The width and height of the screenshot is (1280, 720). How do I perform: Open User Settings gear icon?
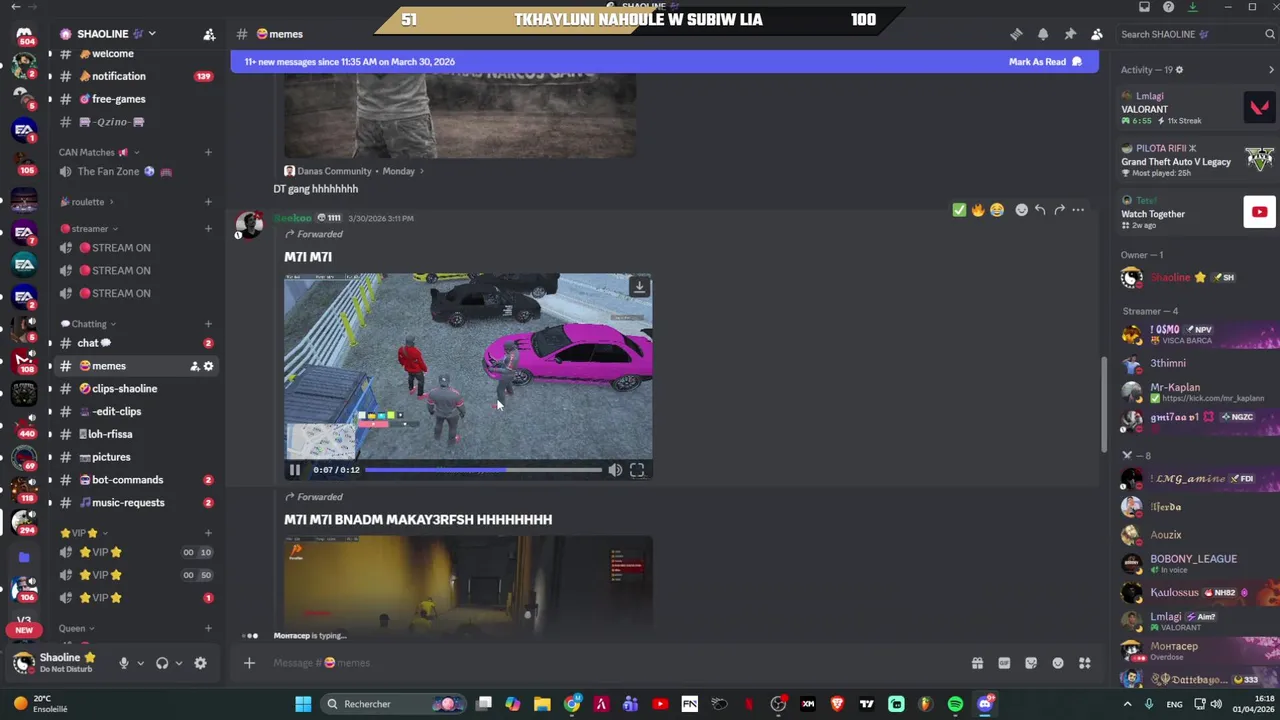point(200,663)
